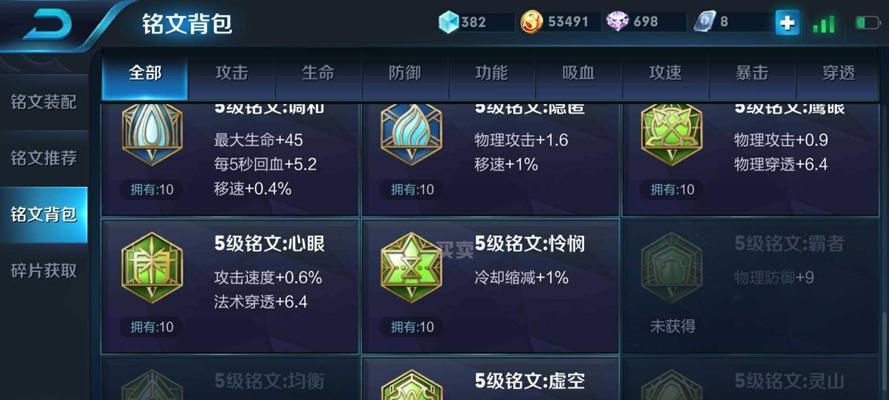Image resolution: width=889 pixels, height=400 pixels.
Task: Tap the blue cube fragment icon
Action: (448, 22)
